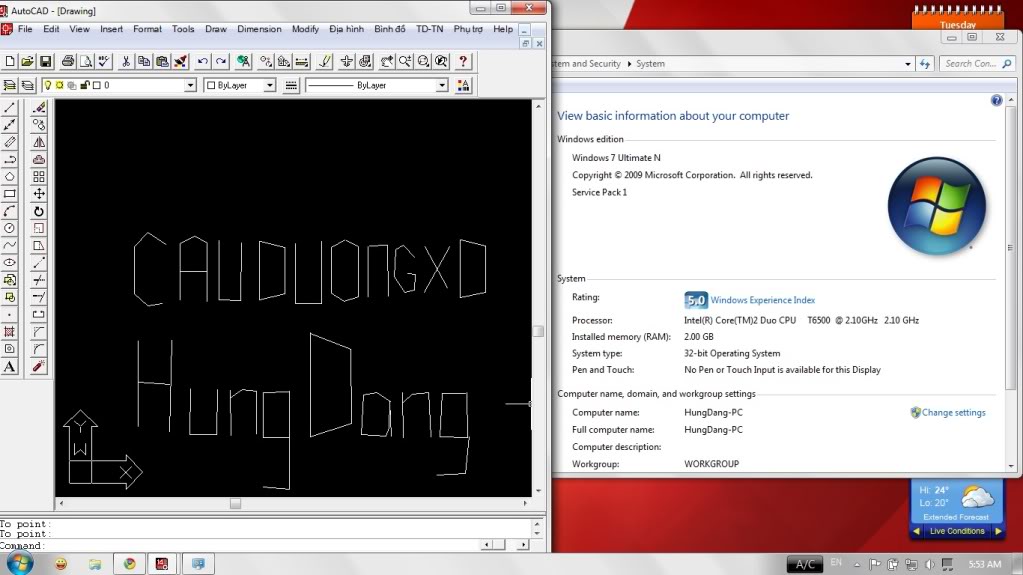Open the Địa hình menu
Image resolution: width=1023 pixels, height=575 pixels.
pyautogui.click(x=346, y=29)
